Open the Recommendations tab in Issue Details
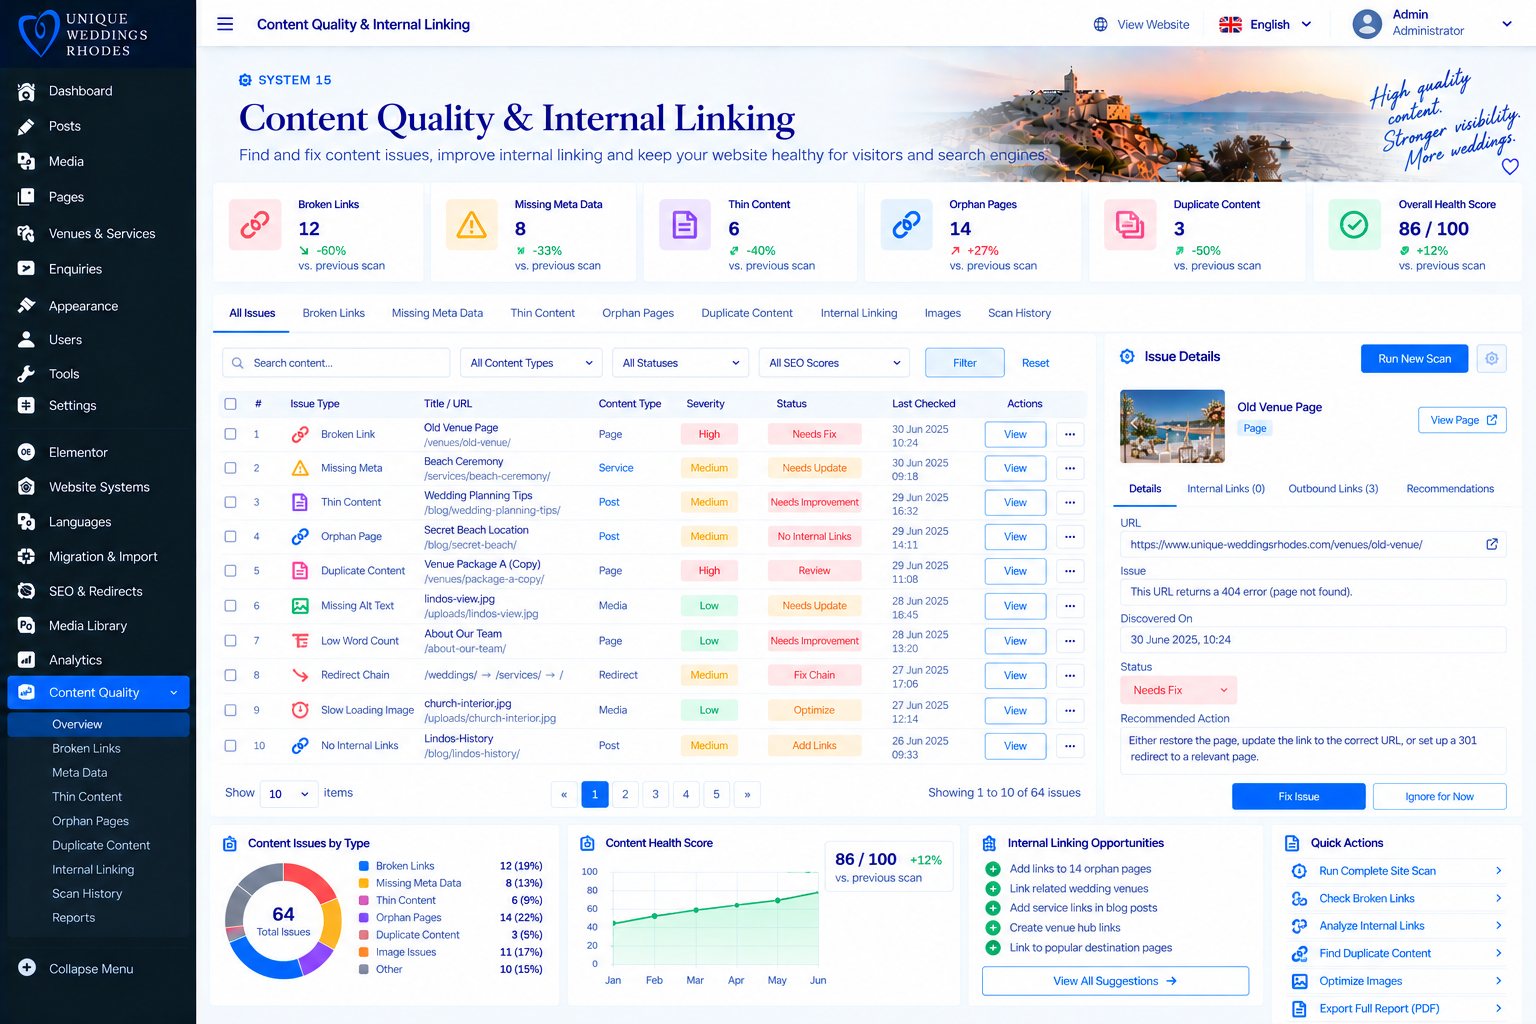This screenshot has width=1536, height=1024. 1450,489
